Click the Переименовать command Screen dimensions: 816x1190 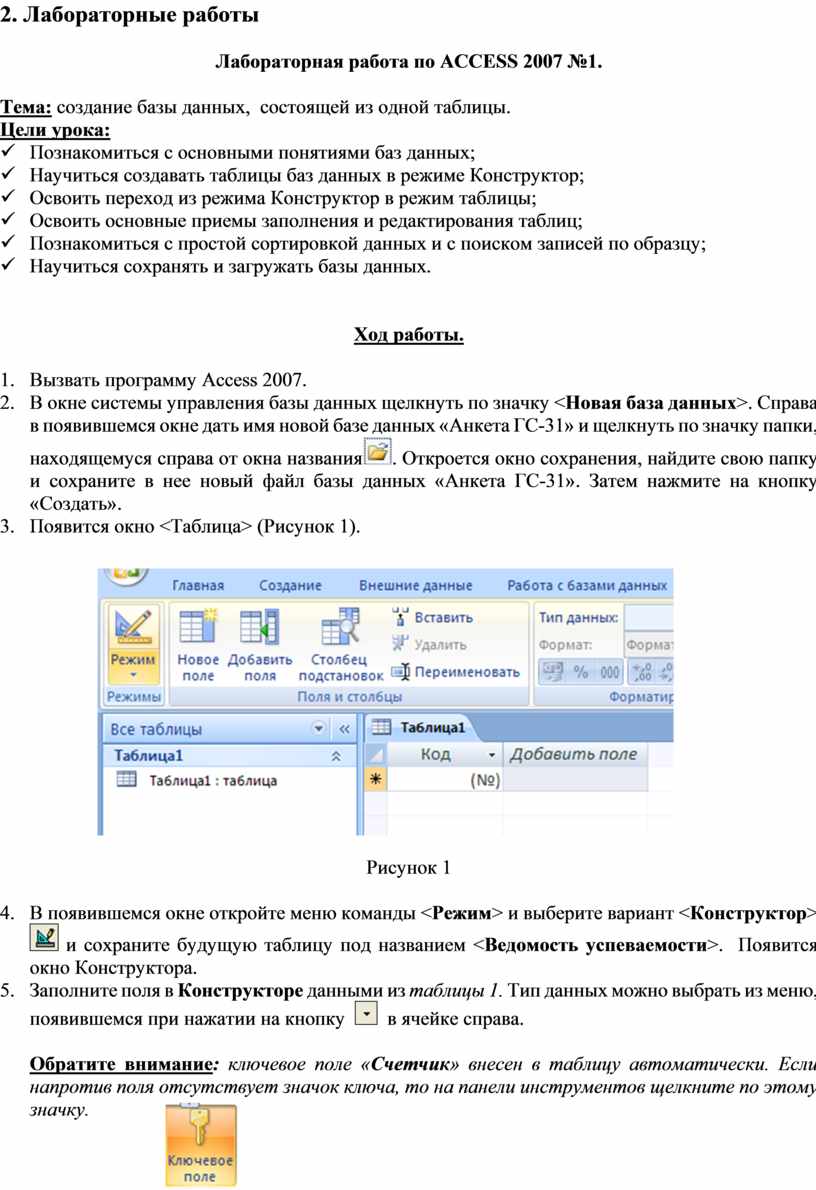pyautogui.click(x=455, y=672)
